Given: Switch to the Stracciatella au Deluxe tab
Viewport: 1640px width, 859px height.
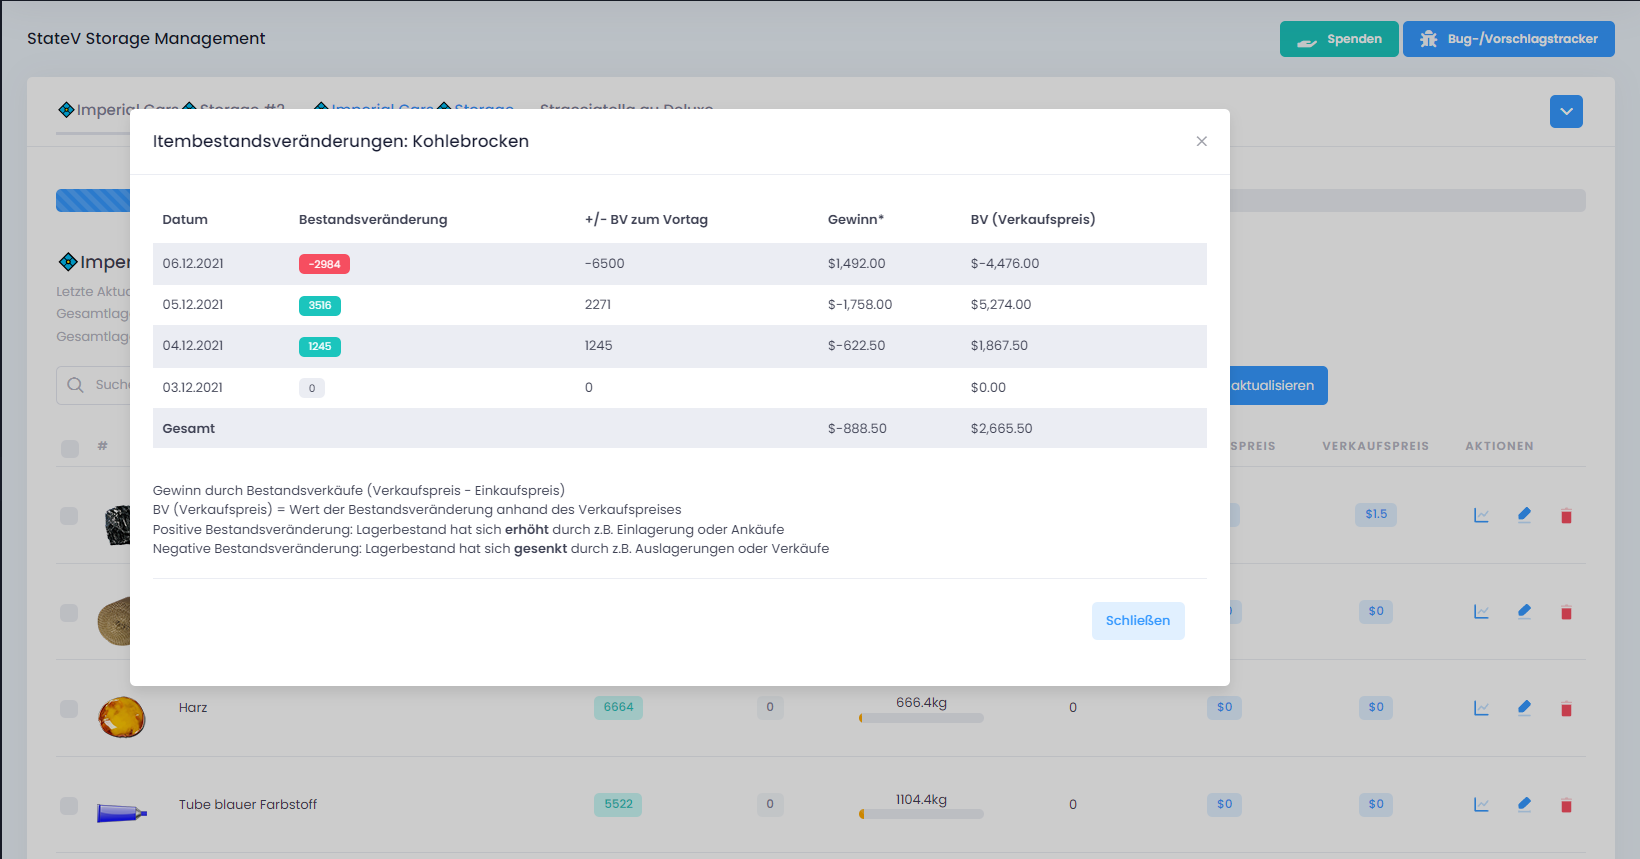Looking at the screenshot, I should (x=626, y=106).
